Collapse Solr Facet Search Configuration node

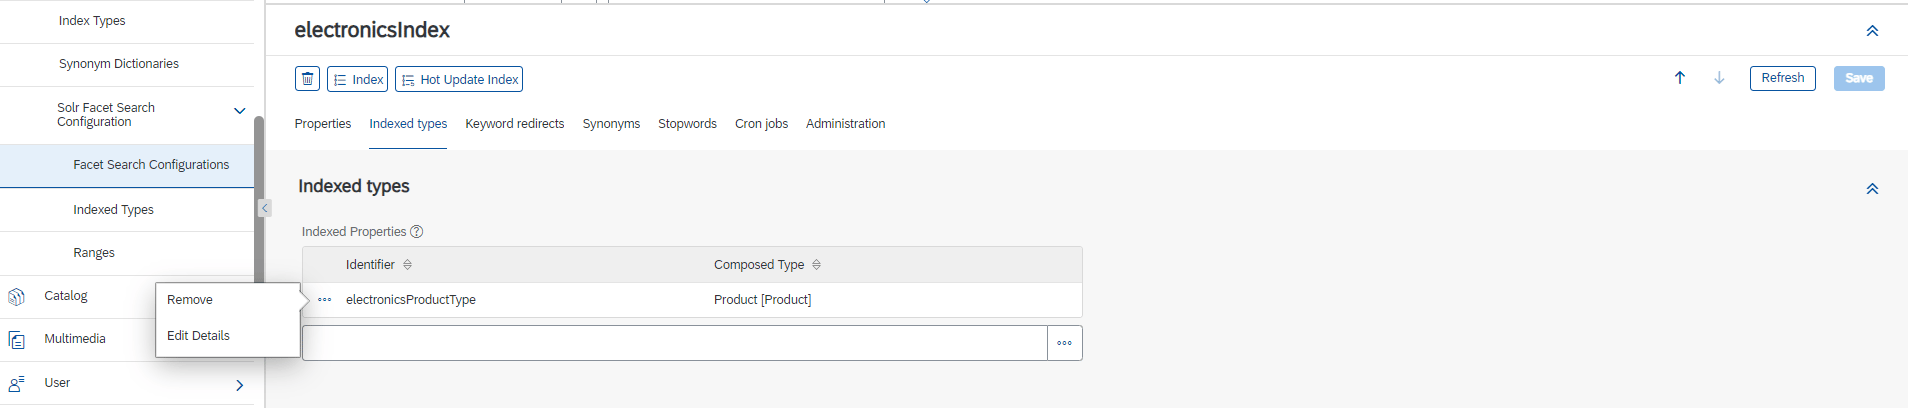point(239,111)
